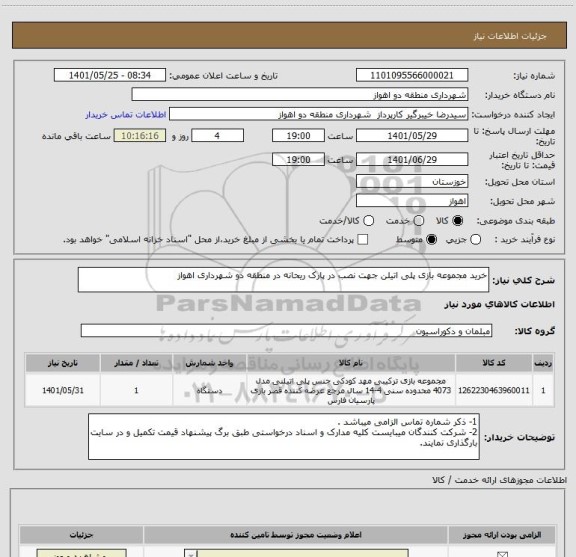Click the price validity date 1401/06/29
This screenshot has width=576, height=557.
pyautogui.click(x=412, y=159)
